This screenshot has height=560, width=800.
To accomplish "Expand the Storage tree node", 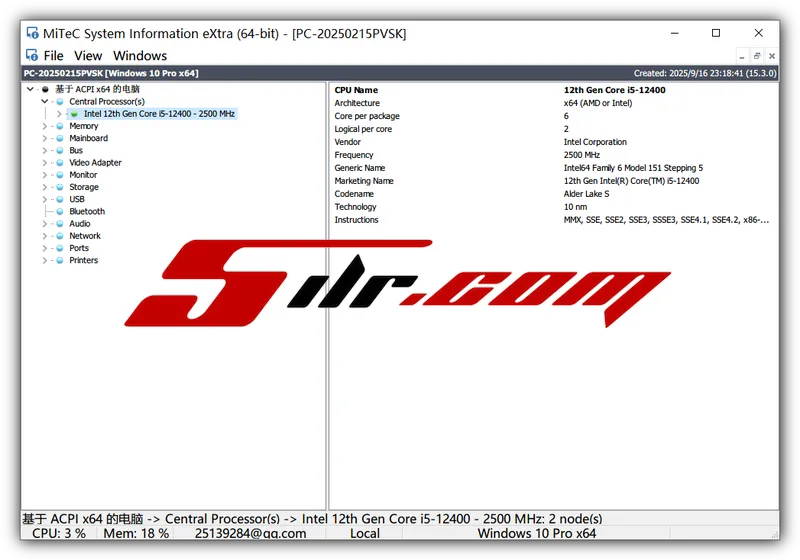I will coord(45,187).
